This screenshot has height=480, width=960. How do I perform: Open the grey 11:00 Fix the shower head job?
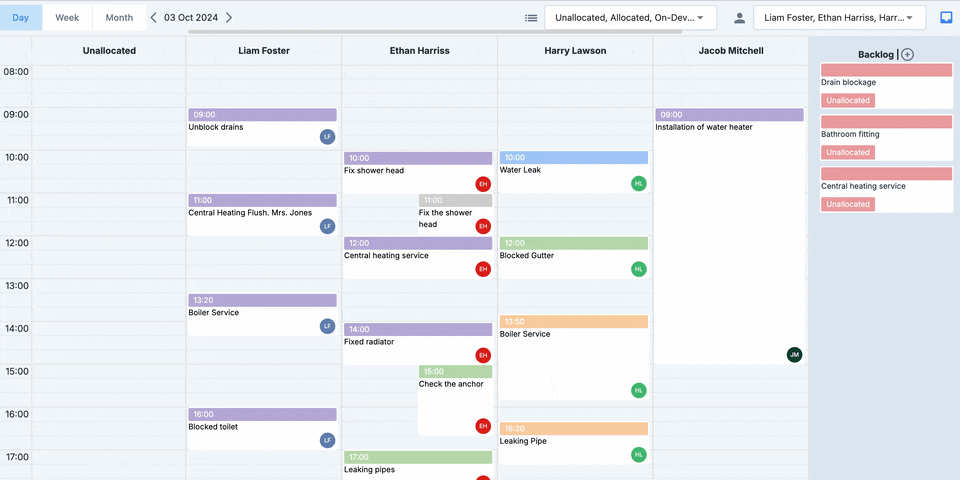[x=456, y=214]
